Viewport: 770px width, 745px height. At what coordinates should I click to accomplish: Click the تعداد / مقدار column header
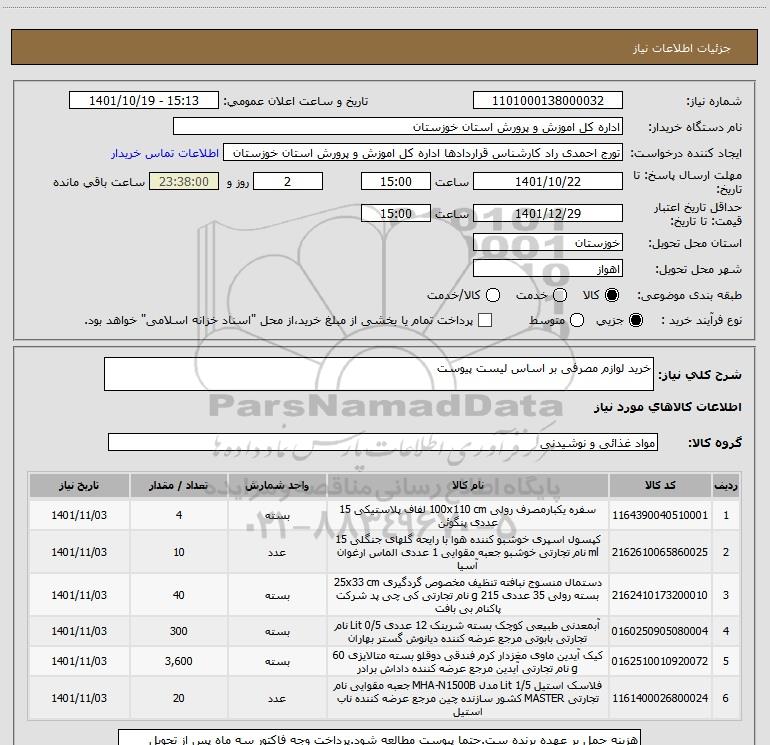(x=179, y=486)
